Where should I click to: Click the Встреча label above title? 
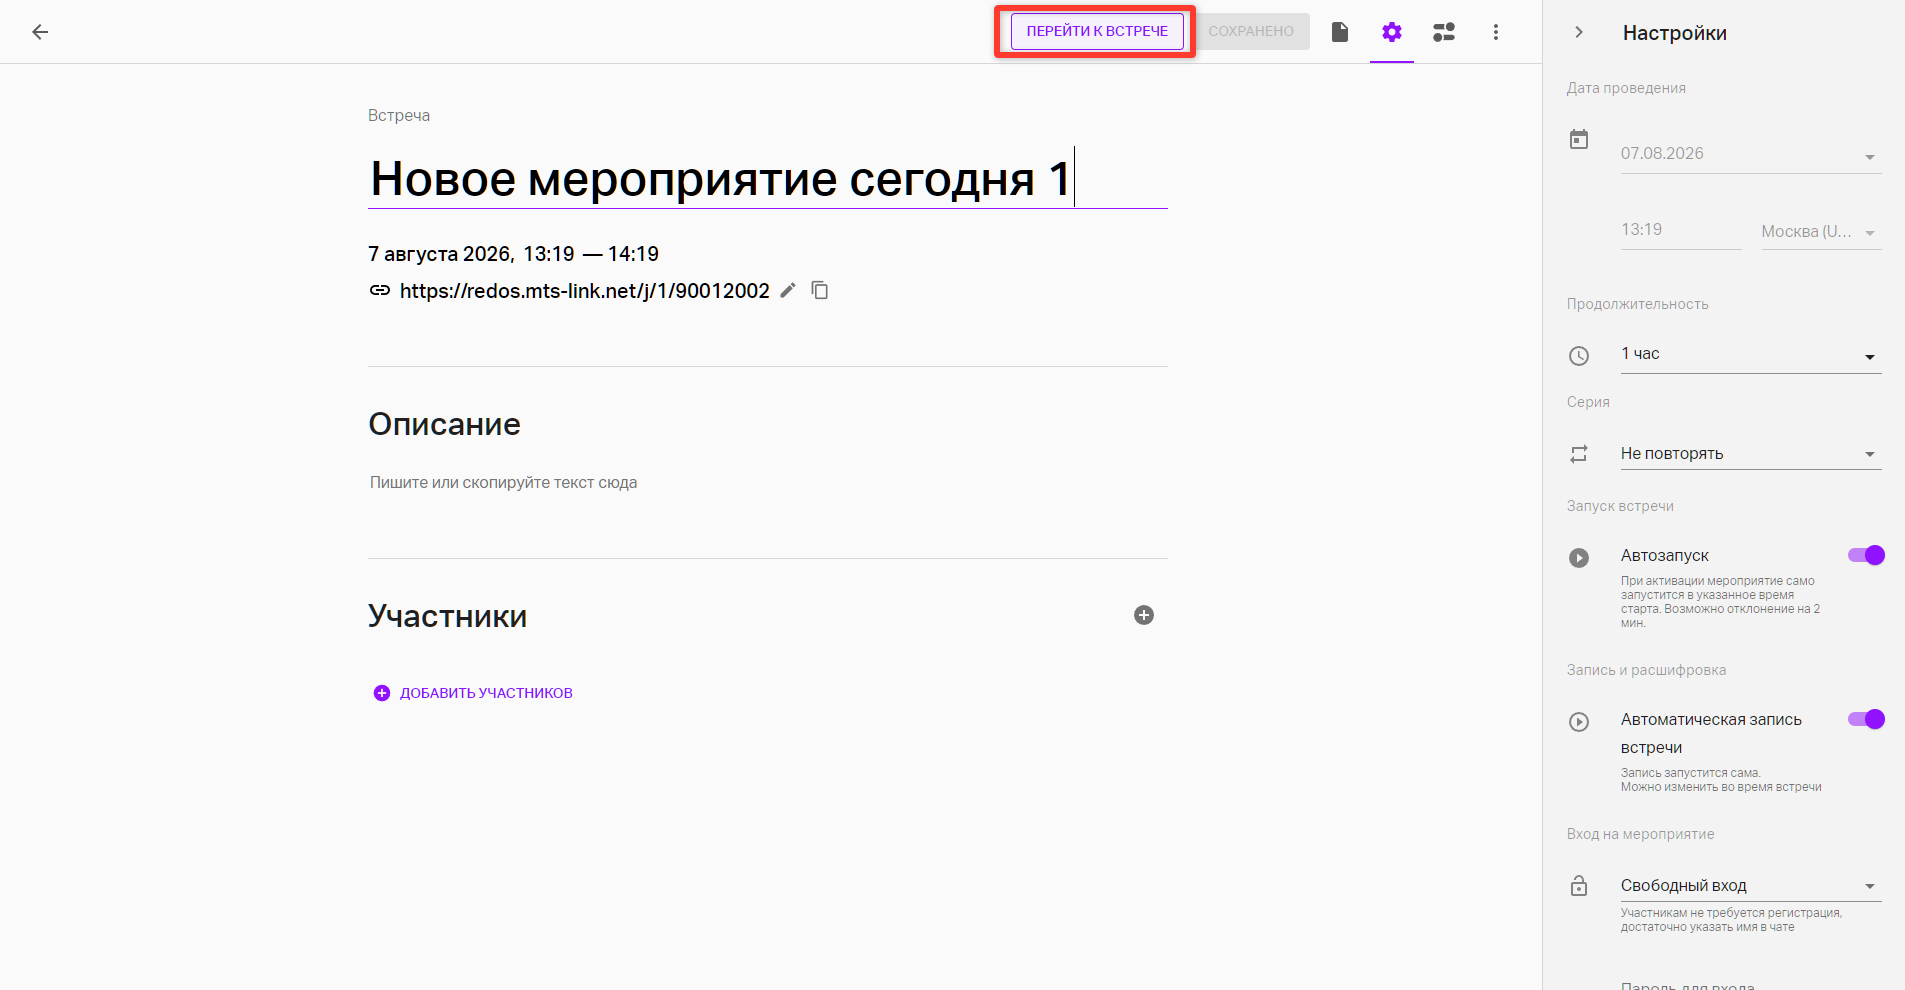point(399,116)
